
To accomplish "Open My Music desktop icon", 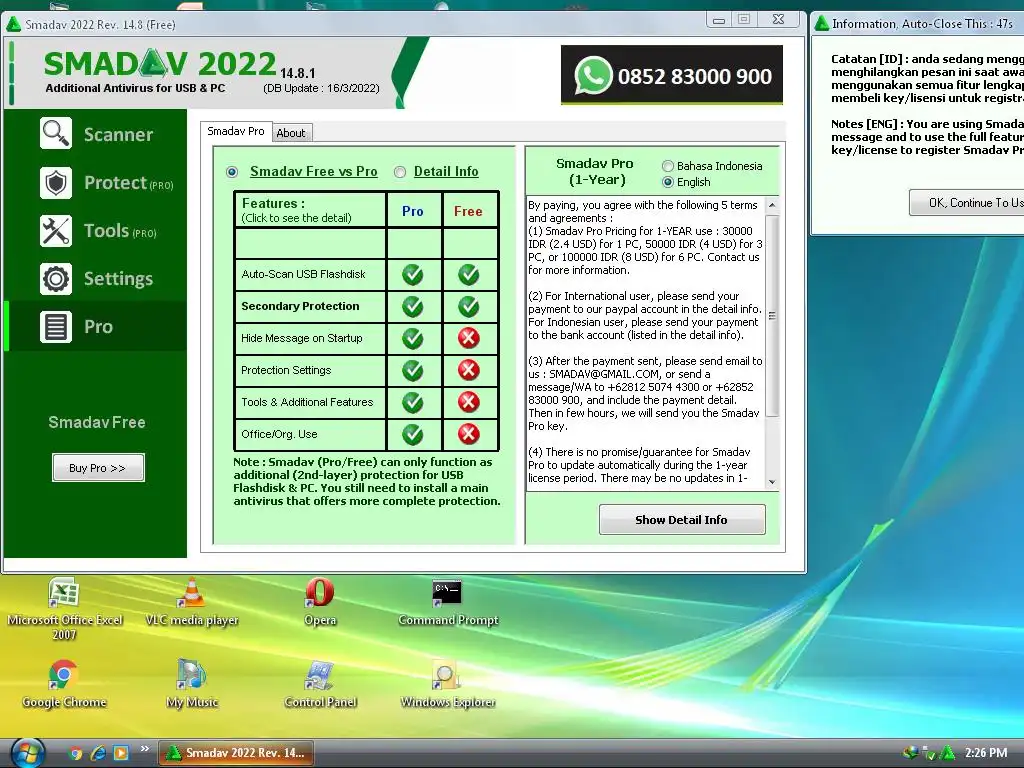I will [x=191, y=684].
